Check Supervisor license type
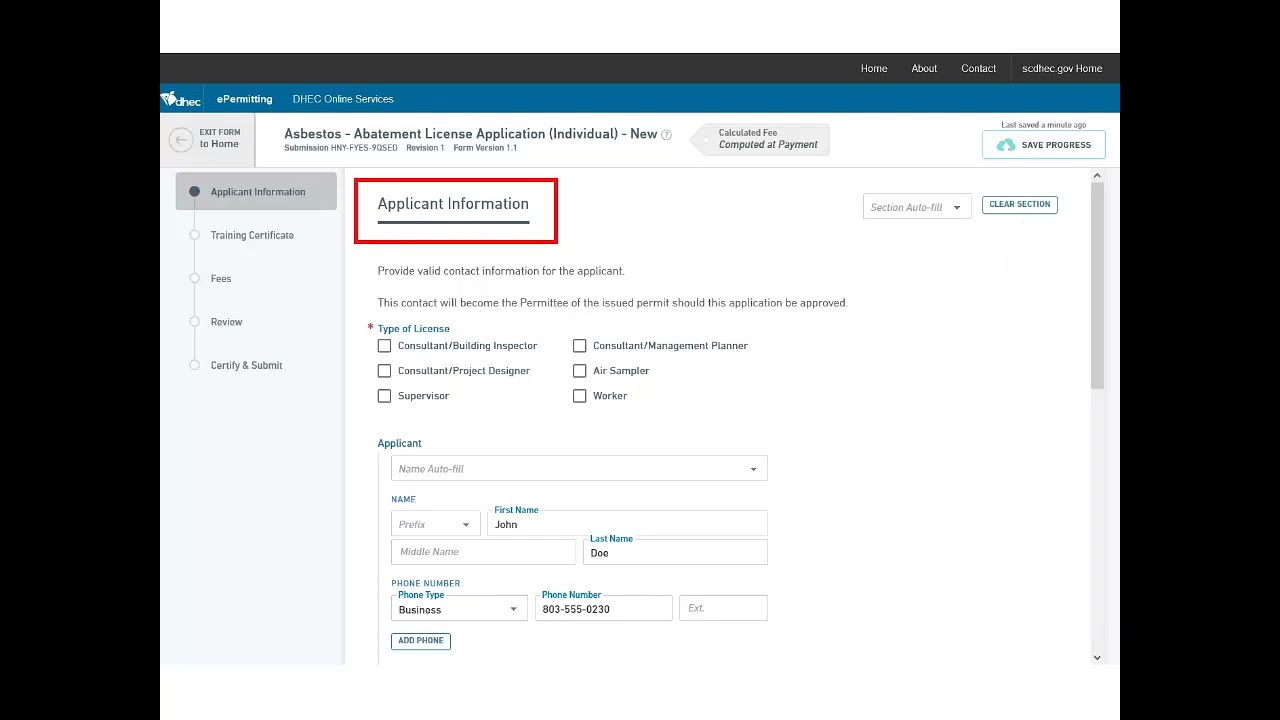This screenshot has width=1280, height=720. pyautogui.click(x=384, y=396)
